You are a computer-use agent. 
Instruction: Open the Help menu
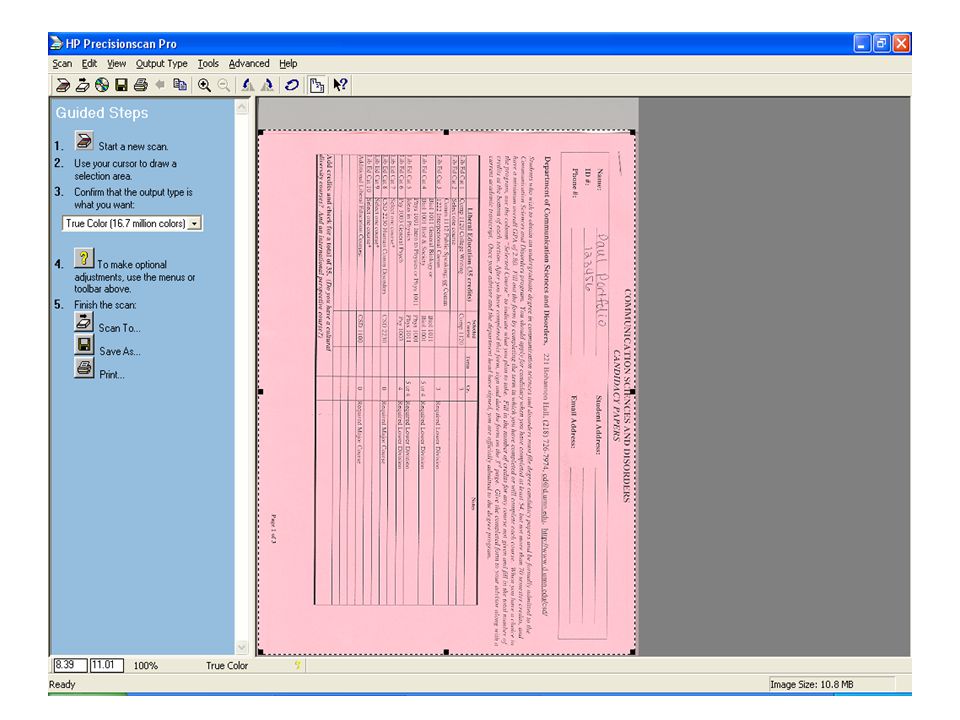(288, 64)
